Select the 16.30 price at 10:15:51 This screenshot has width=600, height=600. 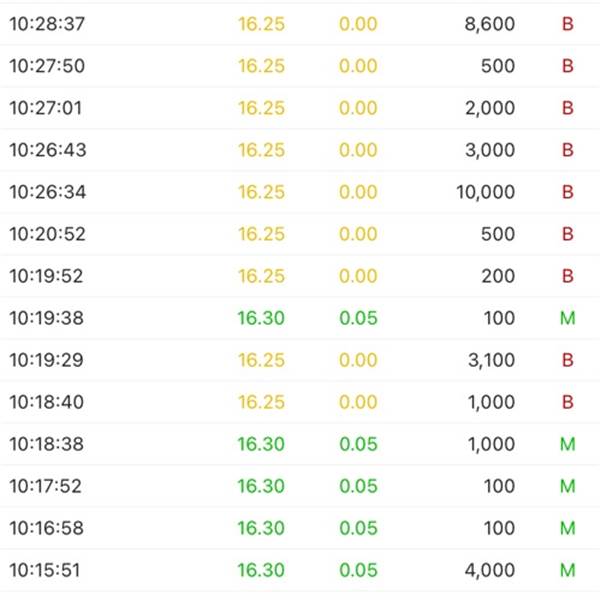(x=261, y=571)
